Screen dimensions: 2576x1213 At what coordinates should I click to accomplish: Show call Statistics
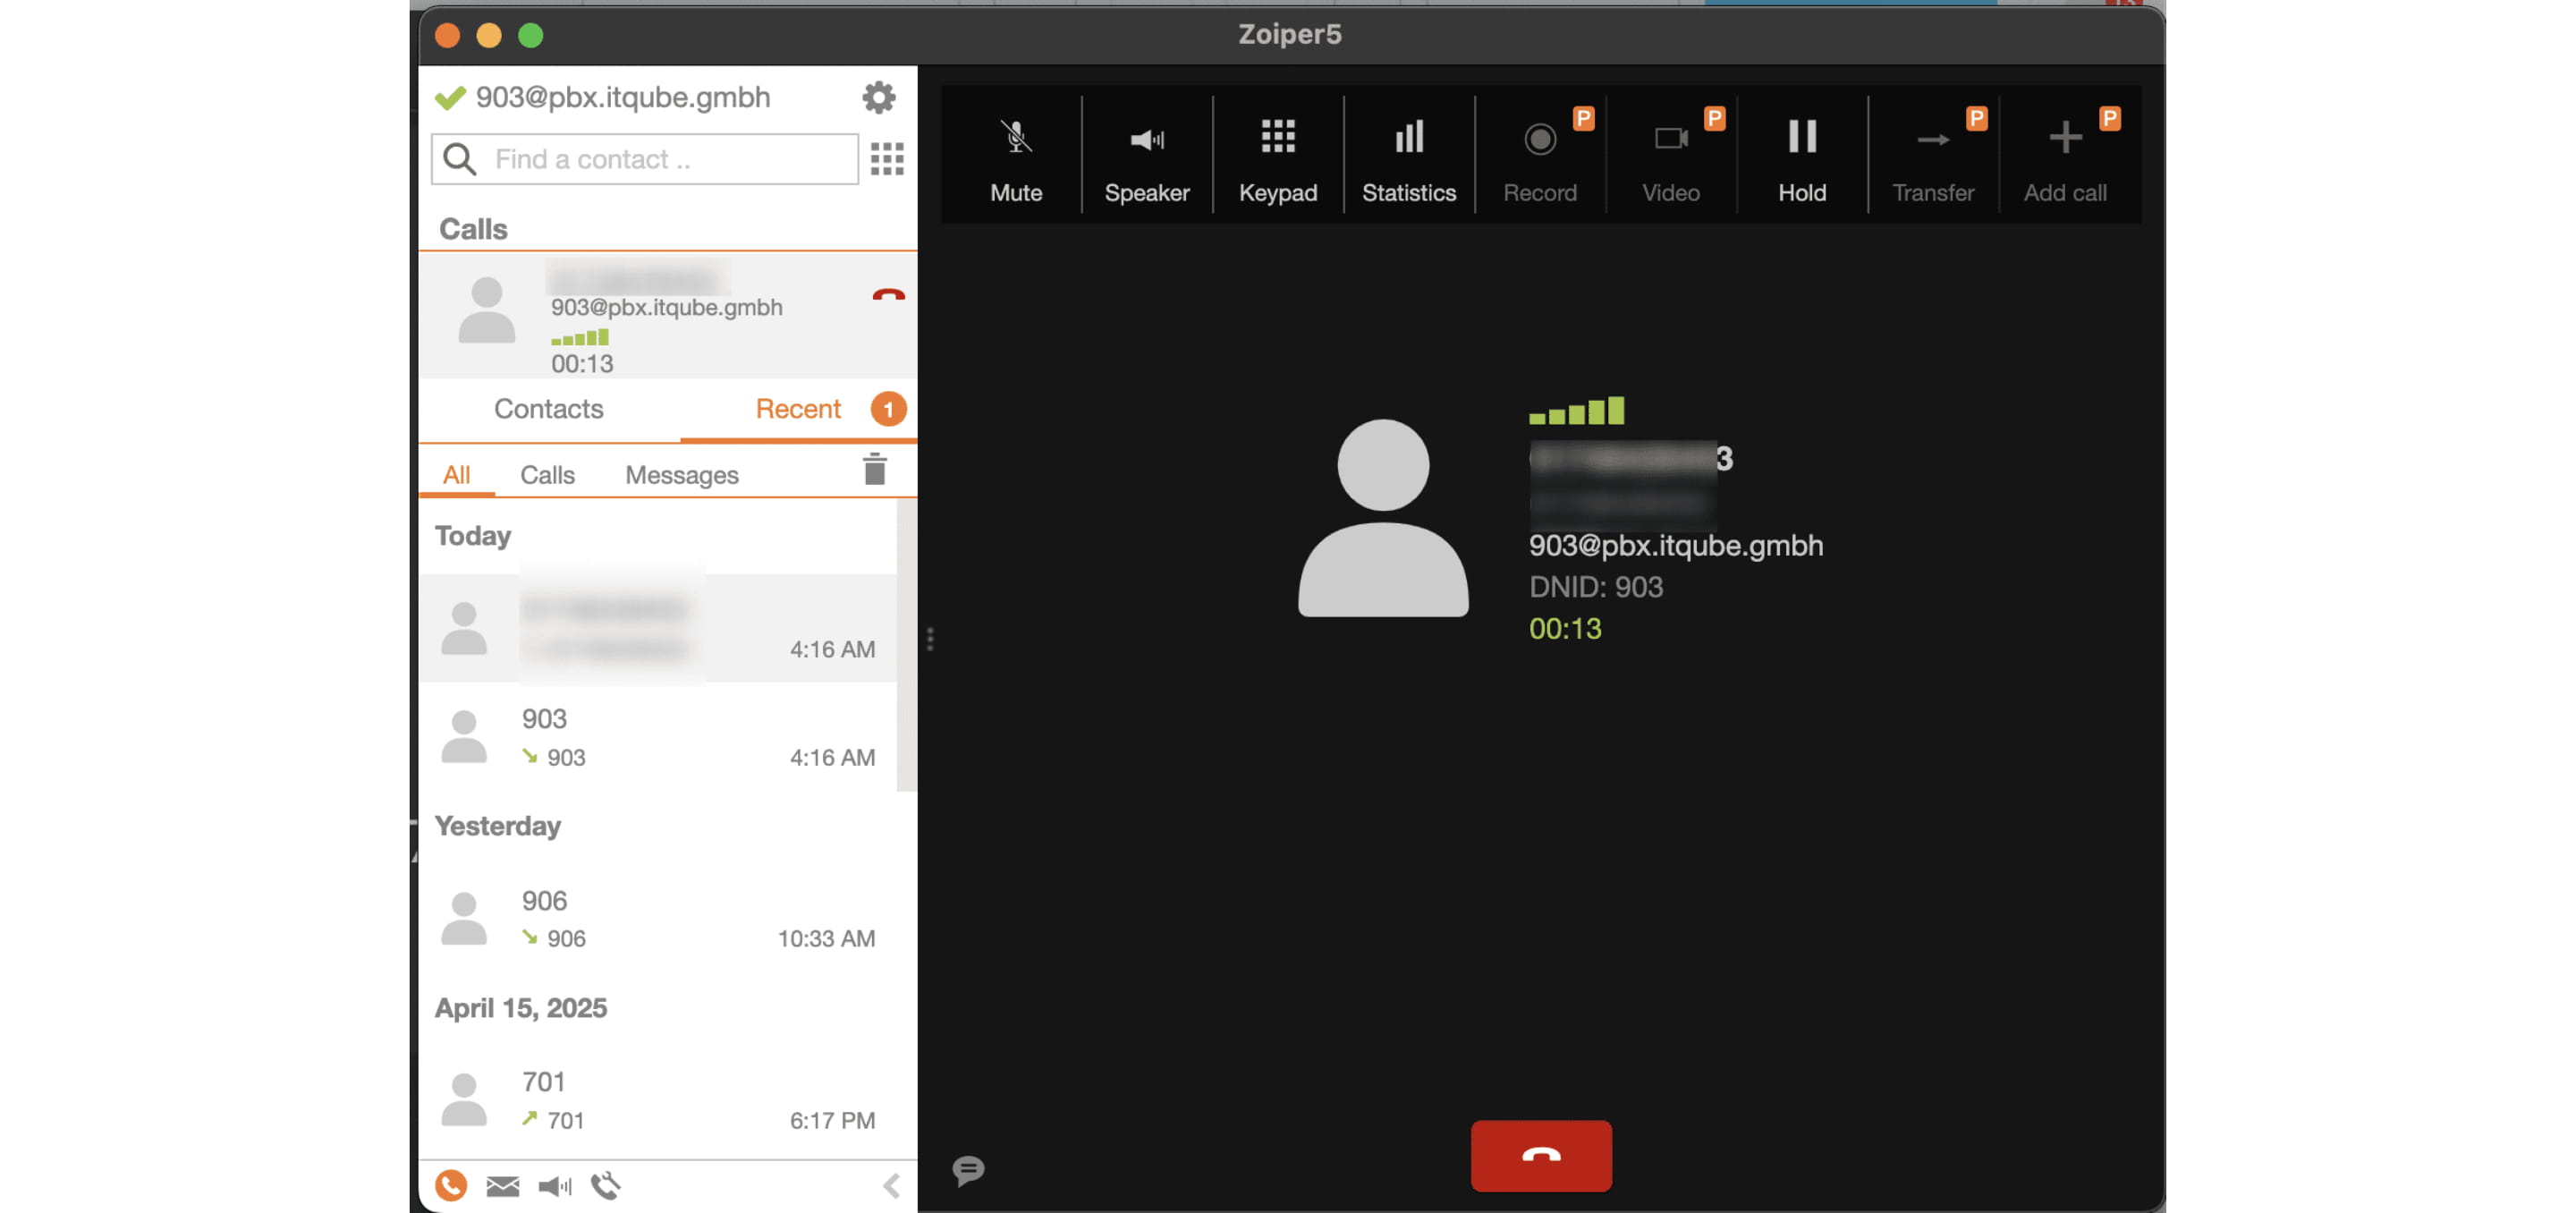[x=1408, y=155]
